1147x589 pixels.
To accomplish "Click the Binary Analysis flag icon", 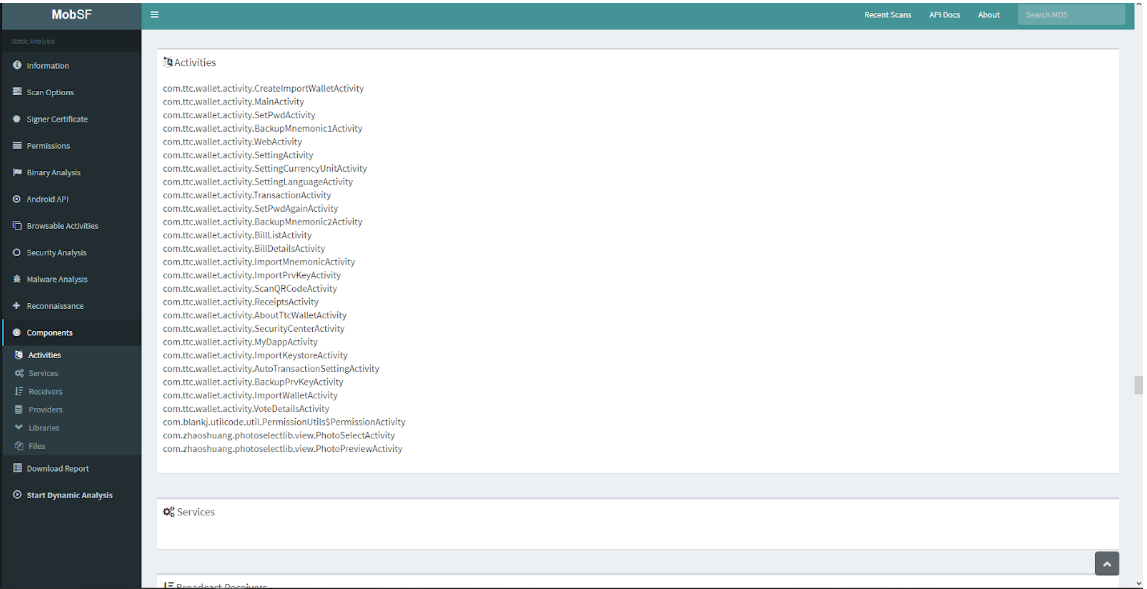I will [18, 172].
